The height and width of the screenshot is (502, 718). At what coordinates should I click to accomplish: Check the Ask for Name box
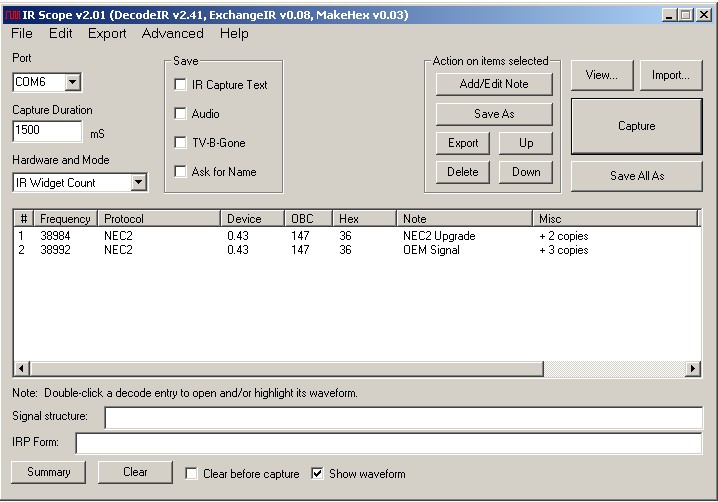pos(181,172)
